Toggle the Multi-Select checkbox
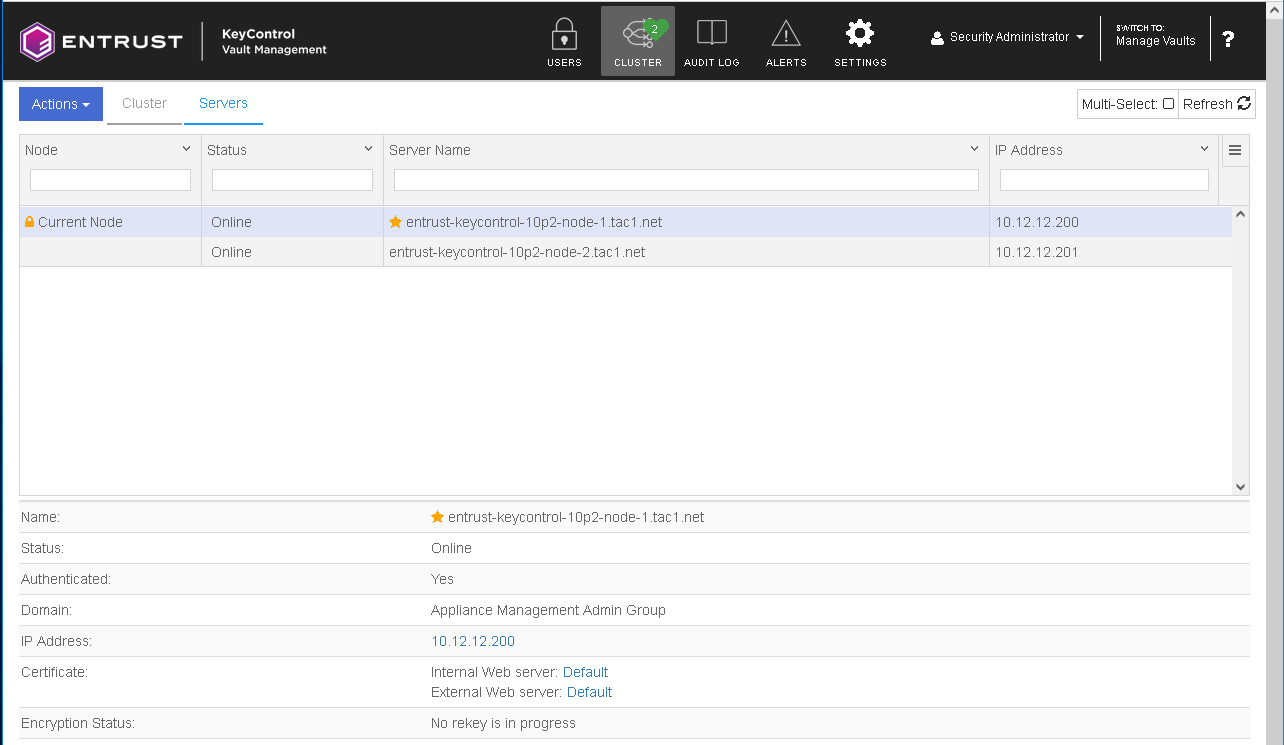This screenshot has height=745, width=1284. click(x=1168, y=103)
